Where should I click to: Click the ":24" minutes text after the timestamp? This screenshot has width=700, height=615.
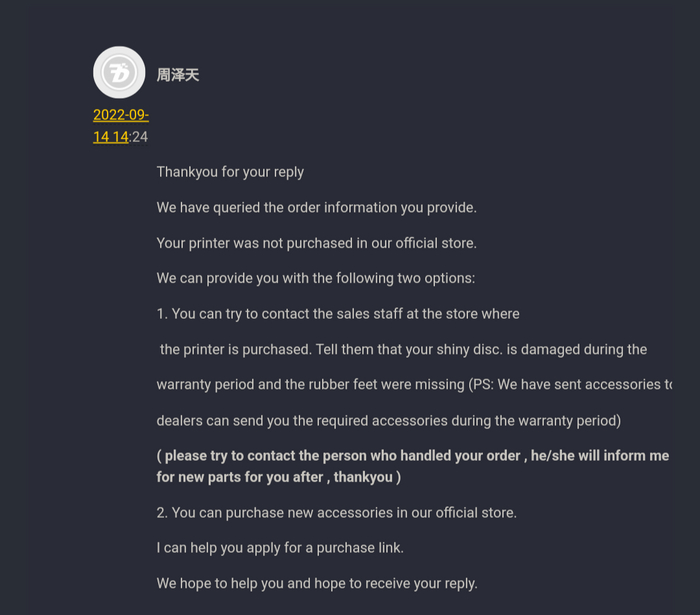(139, 137)
